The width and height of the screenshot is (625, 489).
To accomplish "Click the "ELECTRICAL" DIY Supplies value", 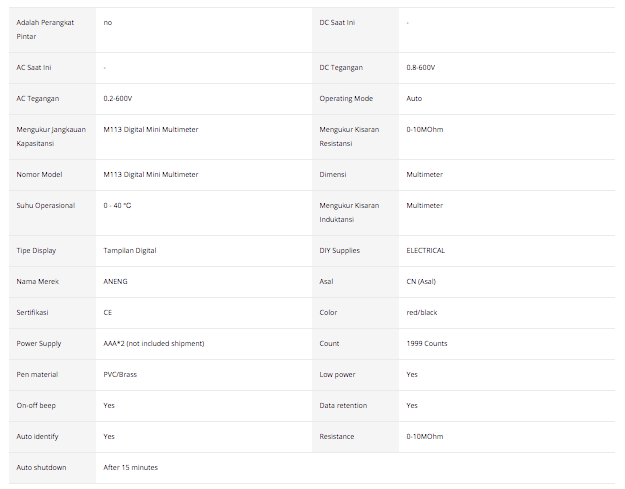I will click(425, 250).
